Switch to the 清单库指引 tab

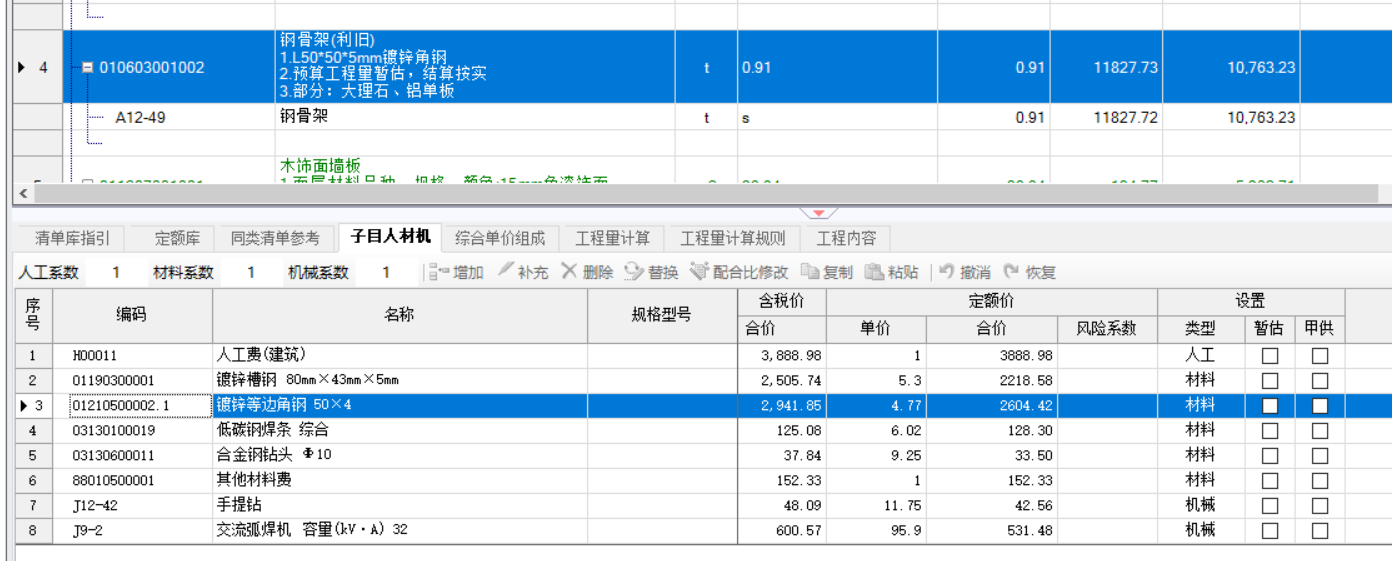point(72,238)
